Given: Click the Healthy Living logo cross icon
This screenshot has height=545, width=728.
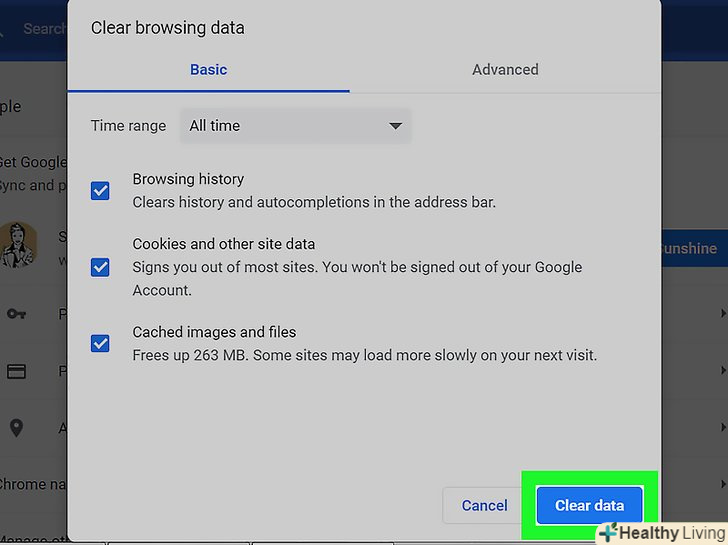Looking at the screenshot, I should pos(606,533).
